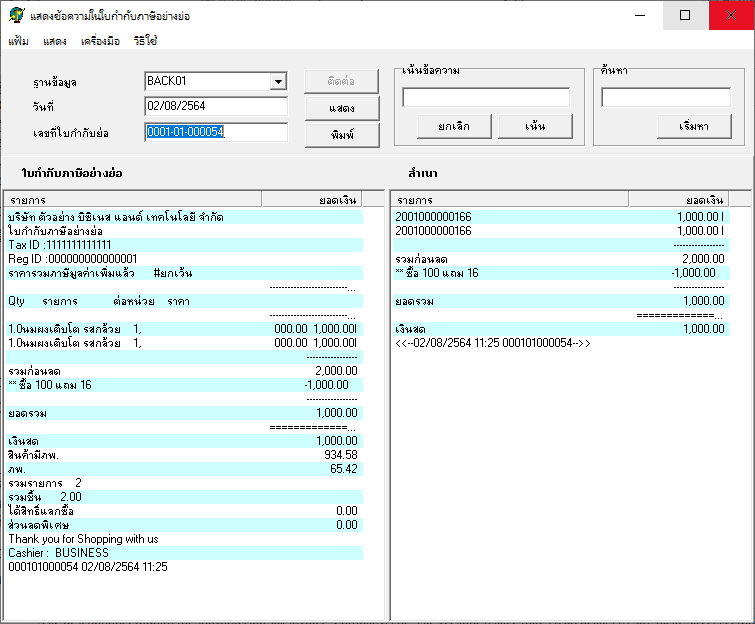Click รายการ column header in left list
The width and height of the screenshot is (755, 624).
tap(132, 200)
